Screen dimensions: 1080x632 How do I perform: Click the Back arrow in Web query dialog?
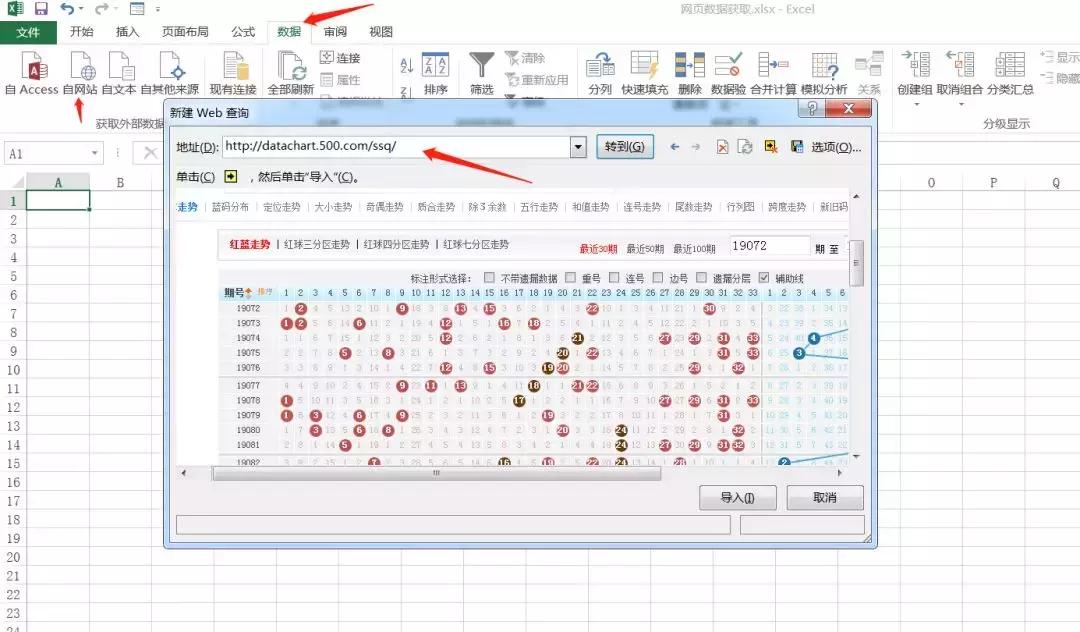675,147
